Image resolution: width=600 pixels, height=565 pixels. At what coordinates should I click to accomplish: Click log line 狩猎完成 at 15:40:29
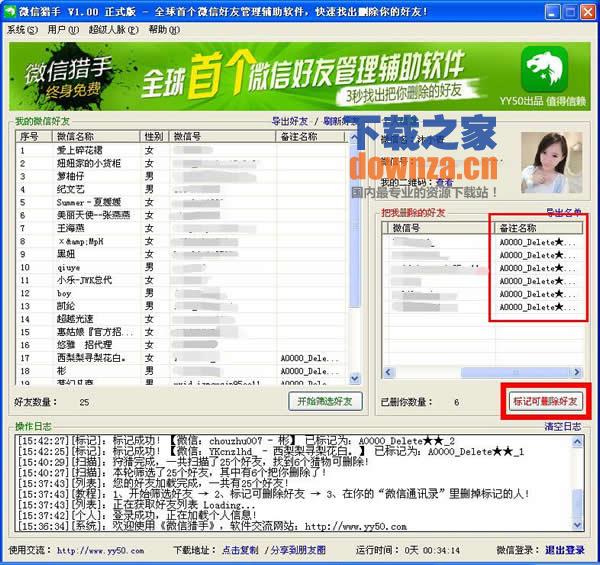193,462
